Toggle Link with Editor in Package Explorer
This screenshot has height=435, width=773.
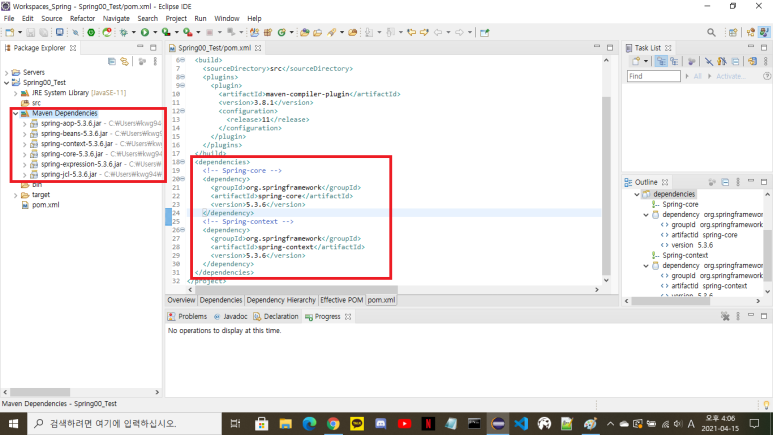[125, 62]
